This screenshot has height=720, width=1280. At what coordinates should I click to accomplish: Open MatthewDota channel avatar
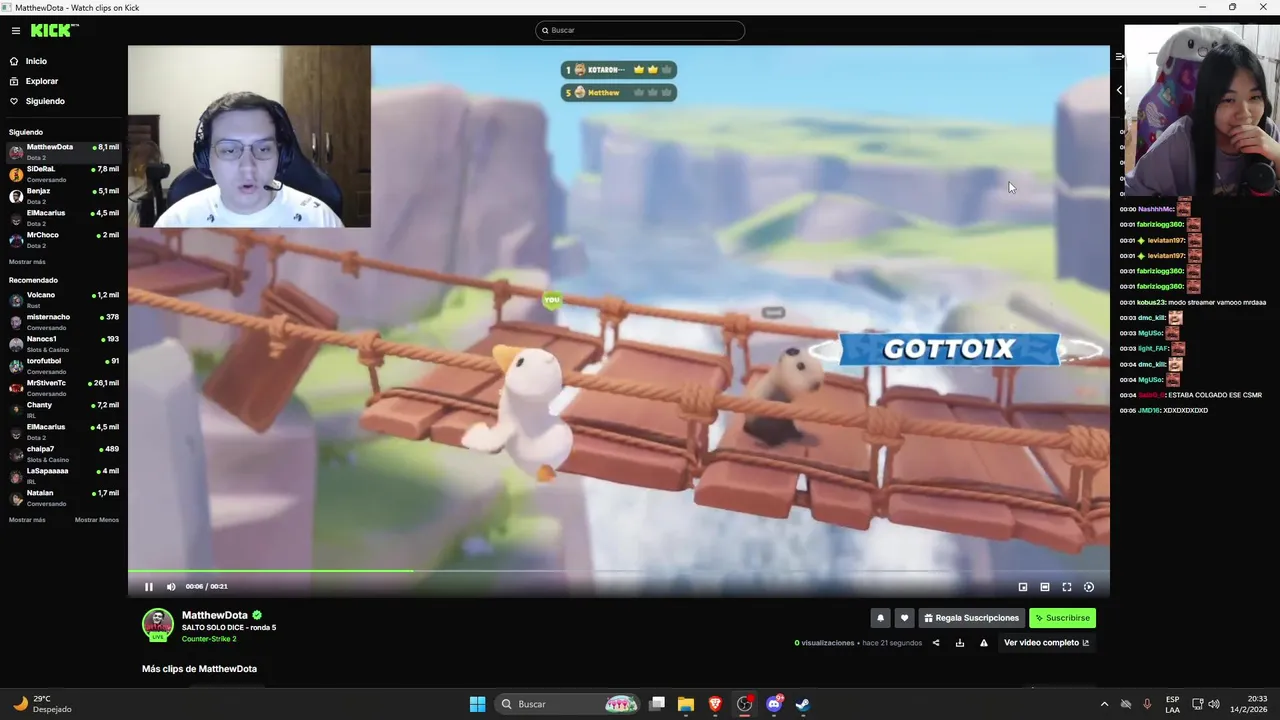[x=158, y=624]
